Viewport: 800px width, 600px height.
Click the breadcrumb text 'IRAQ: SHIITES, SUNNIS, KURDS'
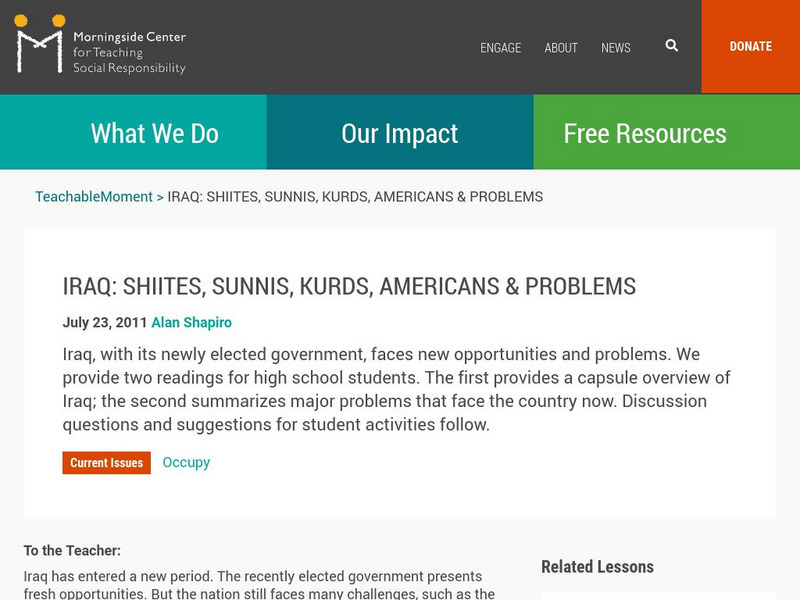coord(269,196)
